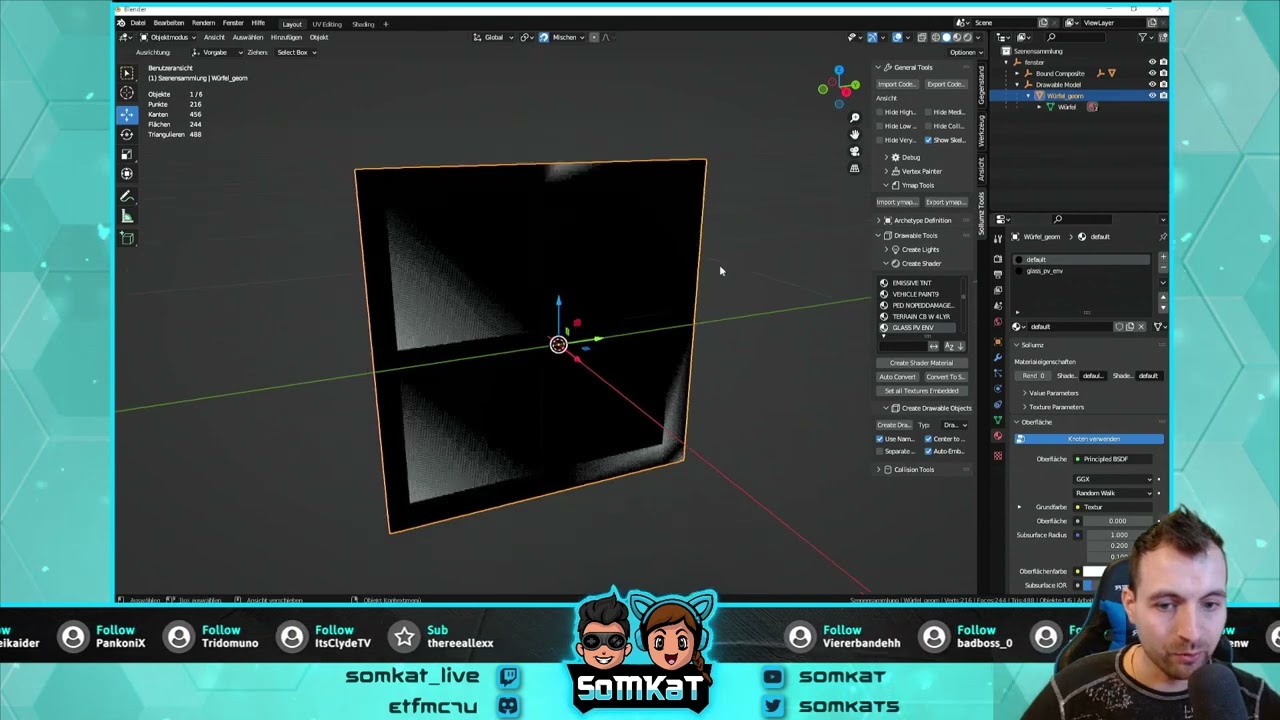Click the navigation axis gizmo
The width and height of the screenshot is (1280, 720).
(x=840, y=88)
